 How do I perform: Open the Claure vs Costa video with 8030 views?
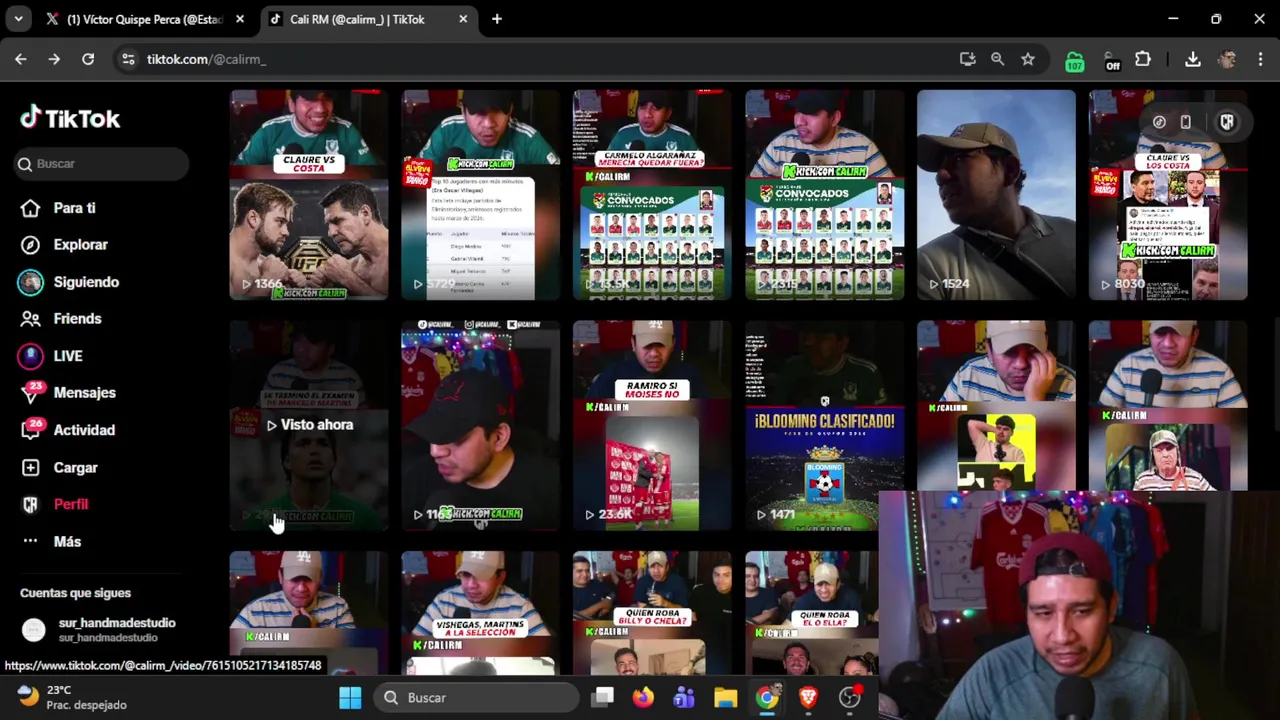tap(1168, 195)
